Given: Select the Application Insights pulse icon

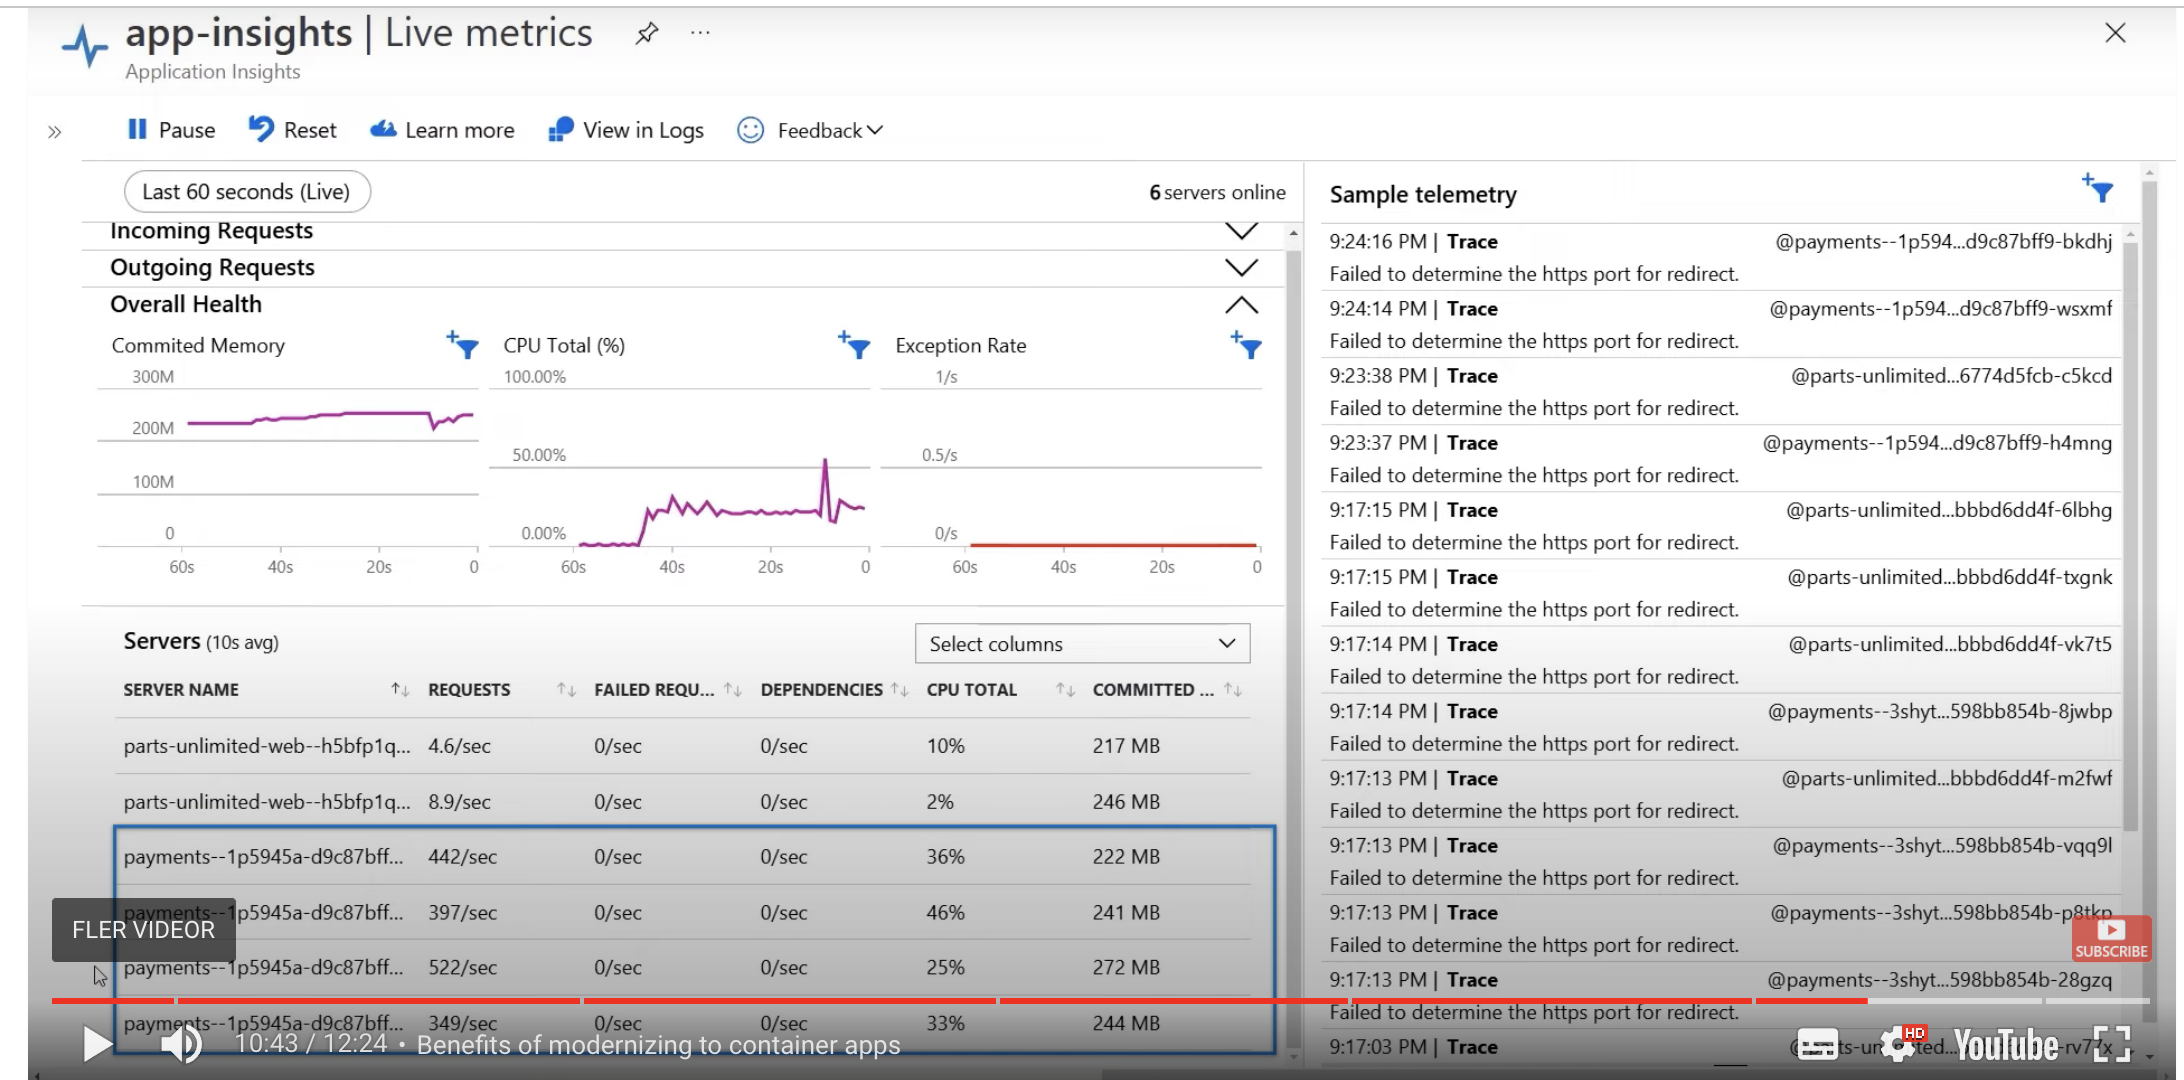Looking at the screenshot, I should (x=83, y=45).
